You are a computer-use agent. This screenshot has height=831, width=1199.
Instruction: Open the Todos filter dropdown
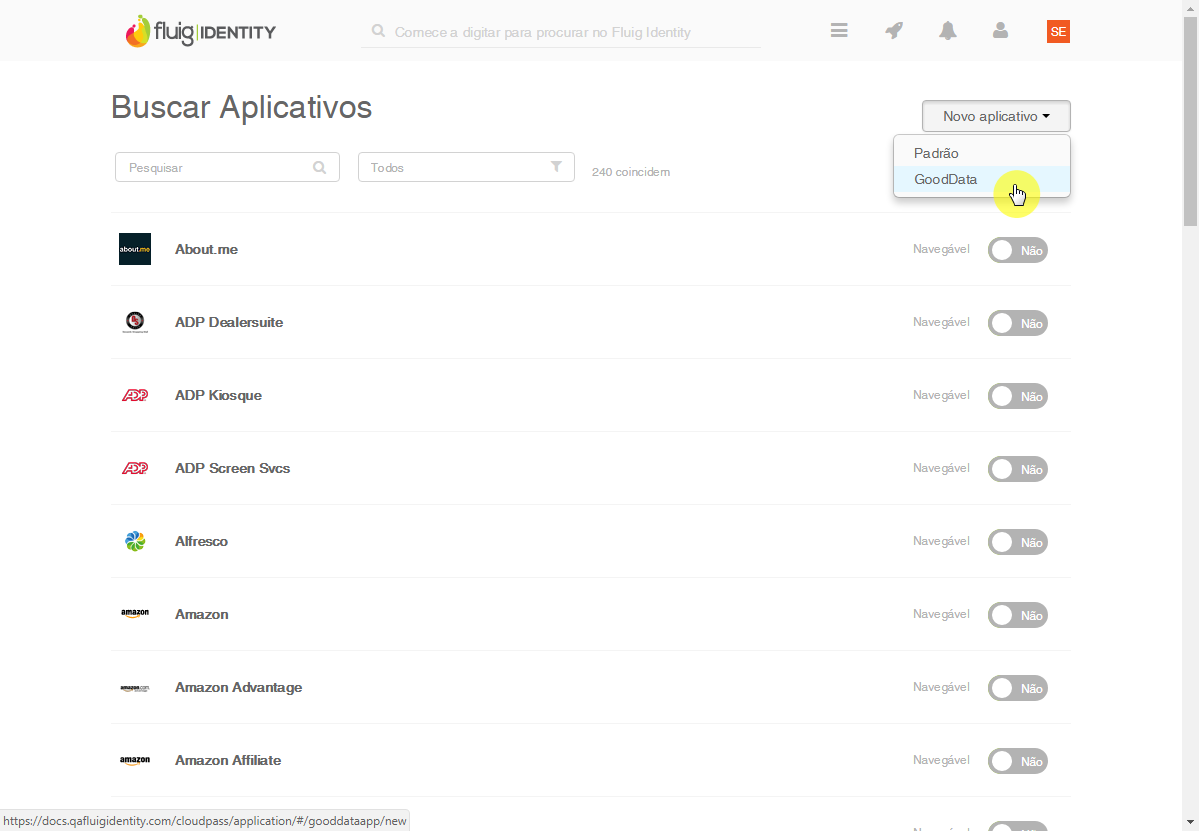[x=466, y=168]
